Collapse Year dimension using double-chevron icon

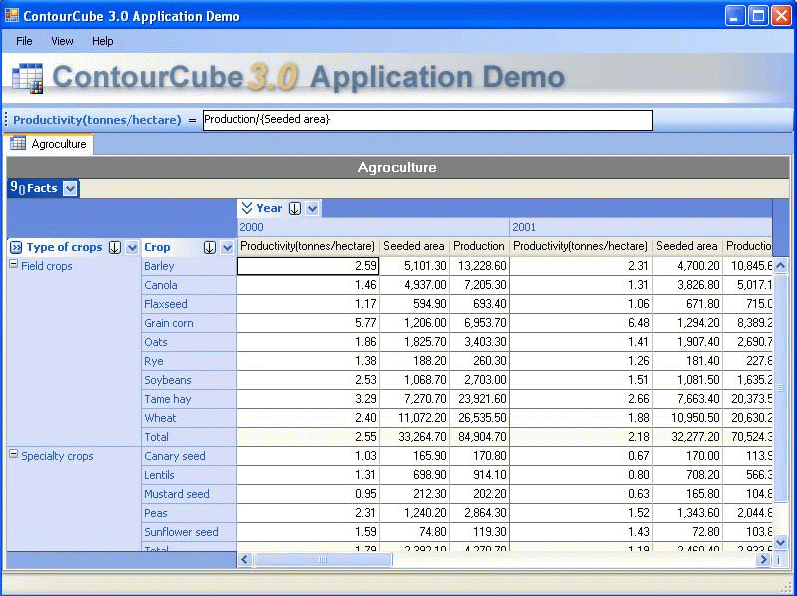247,208
